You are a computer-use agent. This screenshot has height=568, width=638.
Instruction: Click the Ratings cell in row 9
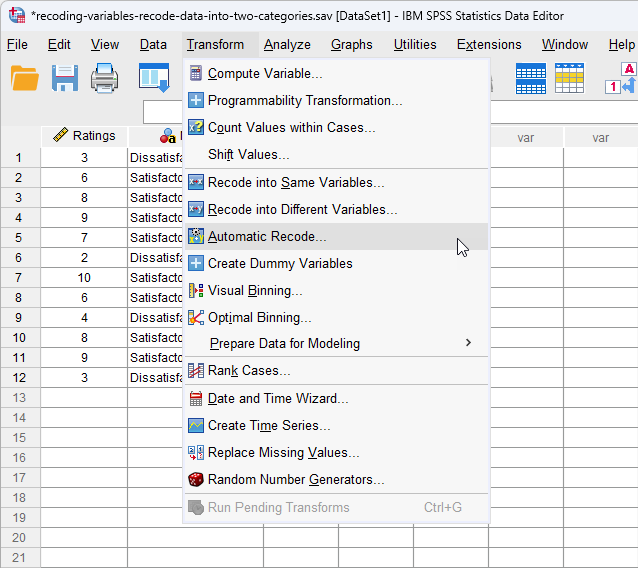pos(84,318)
